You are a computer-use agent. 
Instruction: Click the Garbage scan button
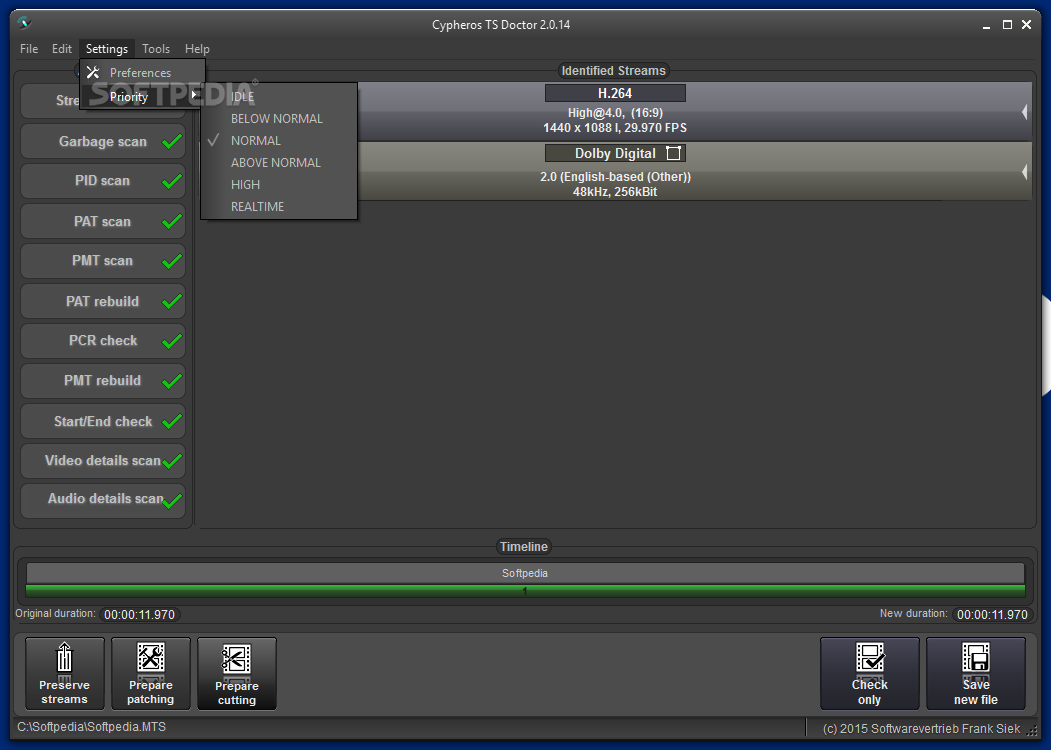click(103, 141)
